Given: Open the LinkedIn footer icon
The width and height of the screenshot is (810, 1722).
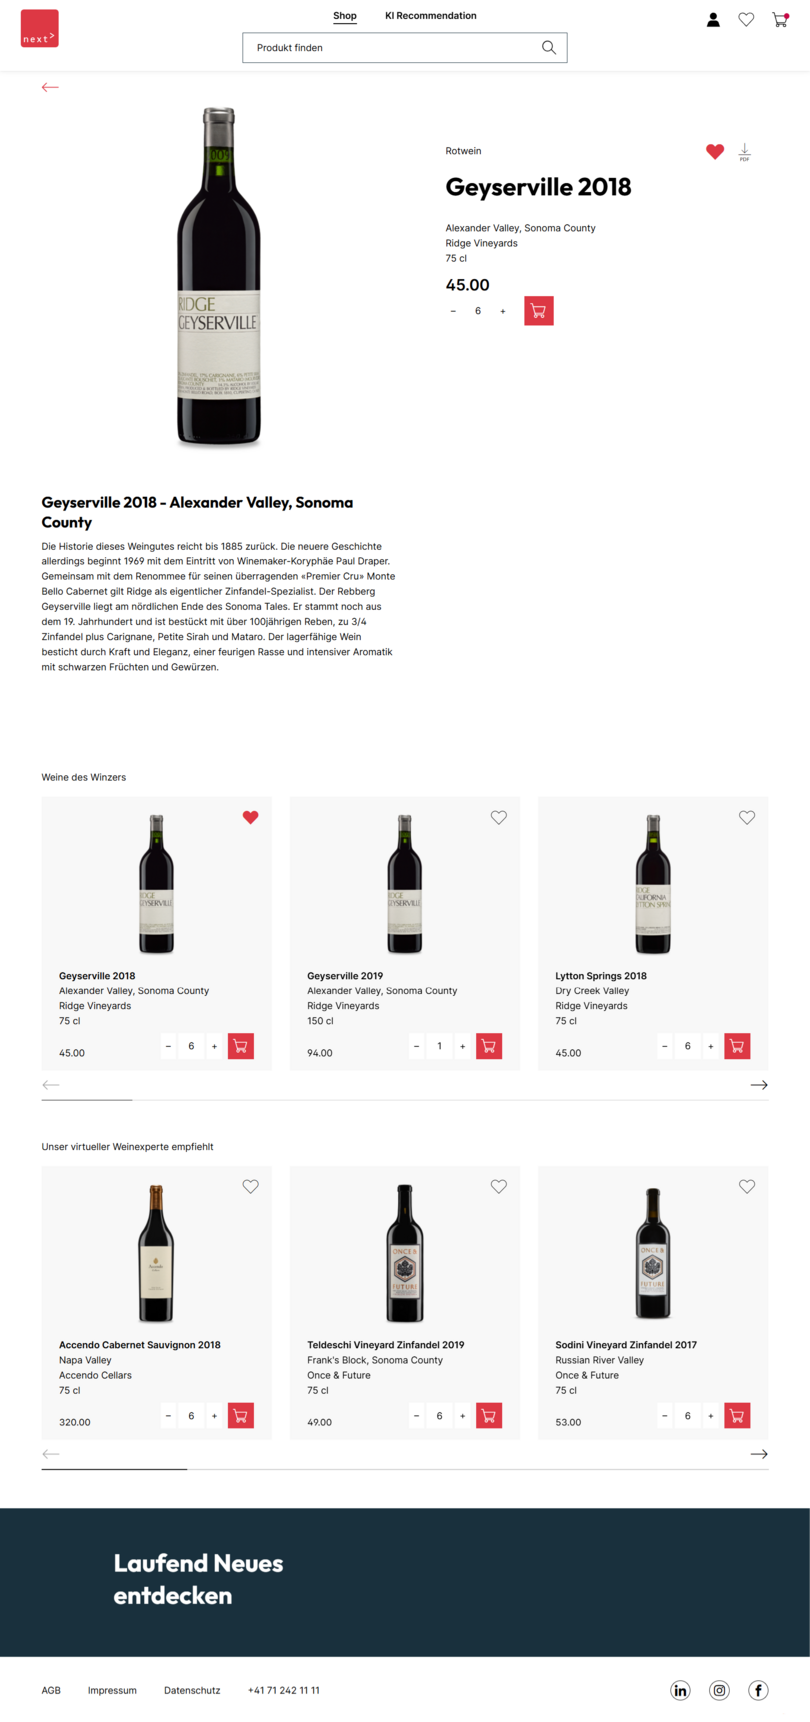Looking at the screenshot, I should (x=680, y=1690).
